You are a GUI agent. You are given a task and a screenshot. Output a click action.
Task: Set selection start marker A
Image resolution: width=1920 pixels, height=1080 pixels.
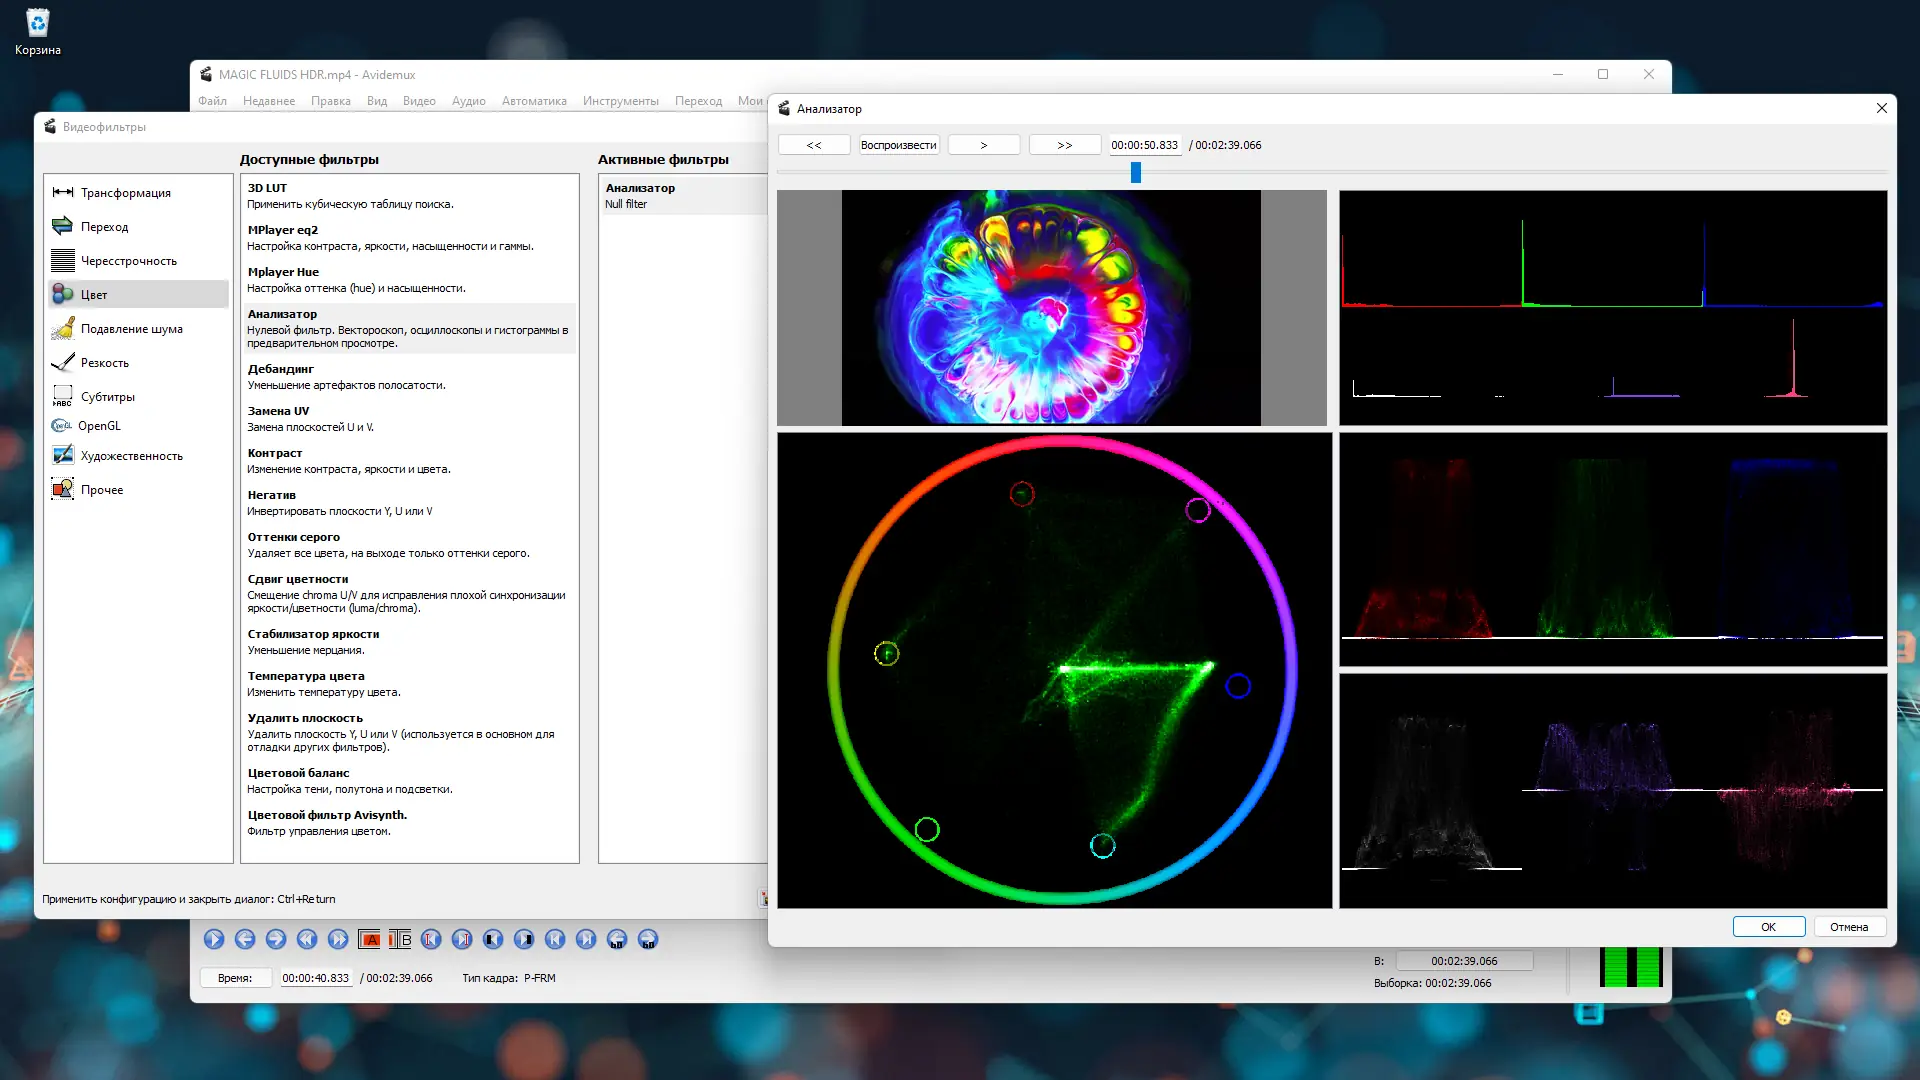coord(370,939)
